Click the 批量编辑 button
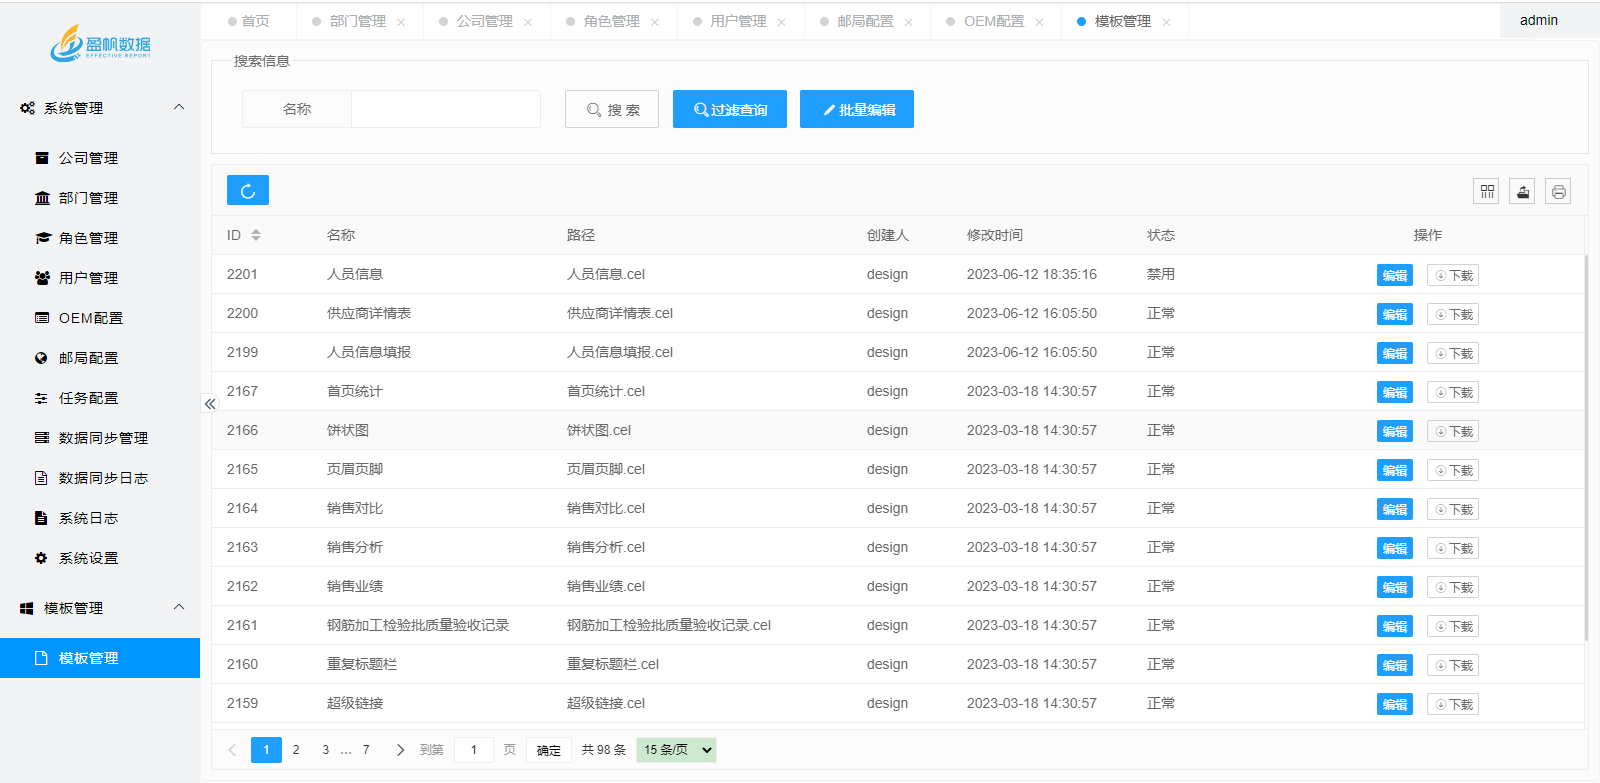The width and height of the screenshot is (1600, 783). tap(857, 109)
